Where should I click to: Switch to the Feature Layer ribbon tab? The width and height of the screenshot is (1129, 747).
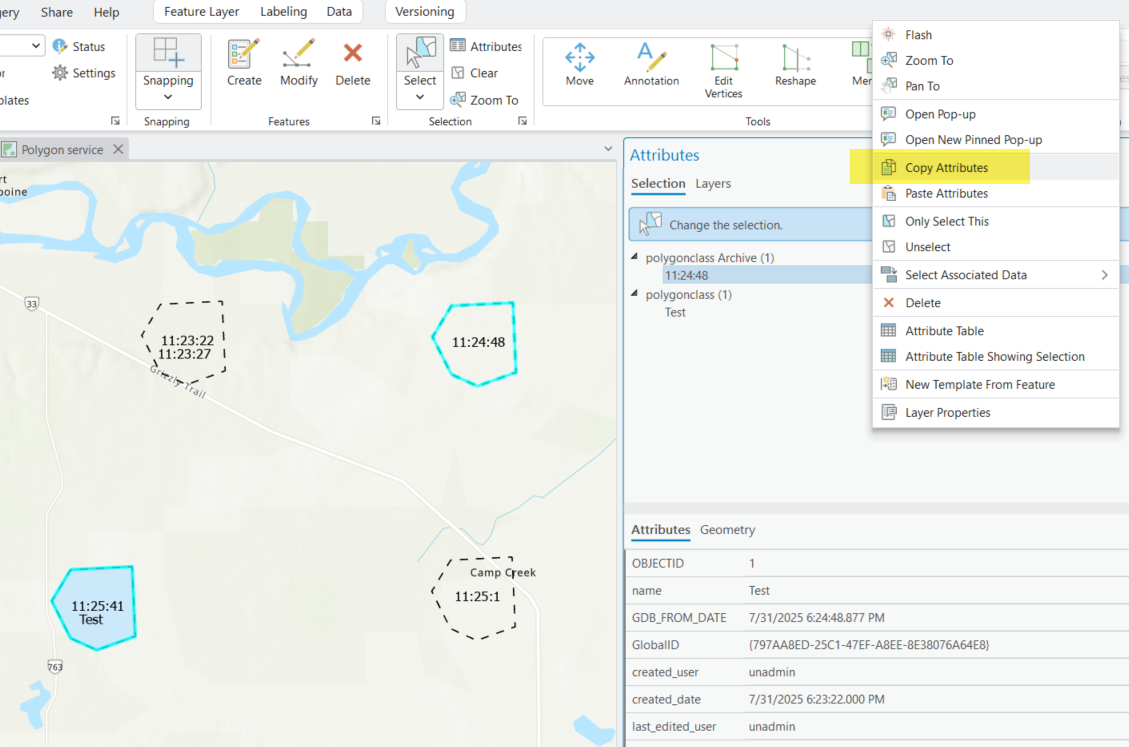(202, 12)
